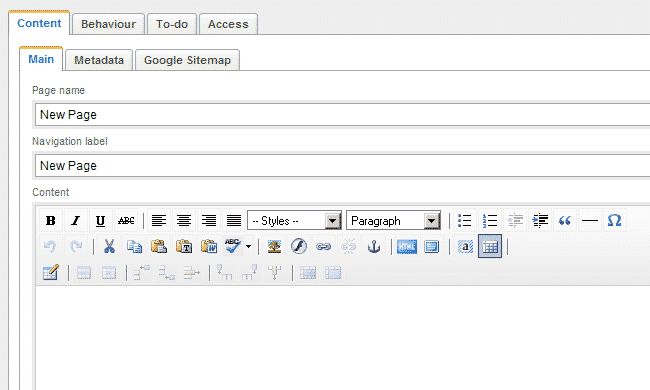Insert a new table (pencil icon)
The height and width of the screenshot is (390, 650).
click(x=51, y=273)
